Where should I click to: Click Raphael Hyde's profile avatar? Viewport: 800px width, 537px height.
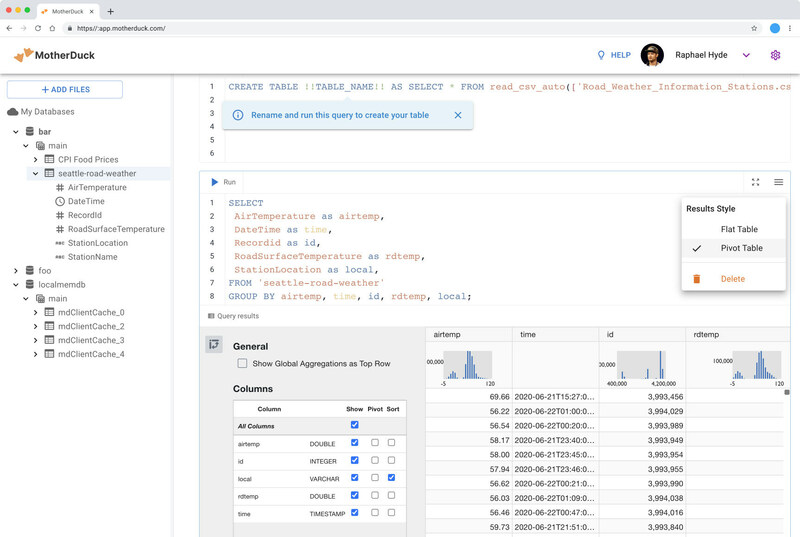(x=652, y=55)
